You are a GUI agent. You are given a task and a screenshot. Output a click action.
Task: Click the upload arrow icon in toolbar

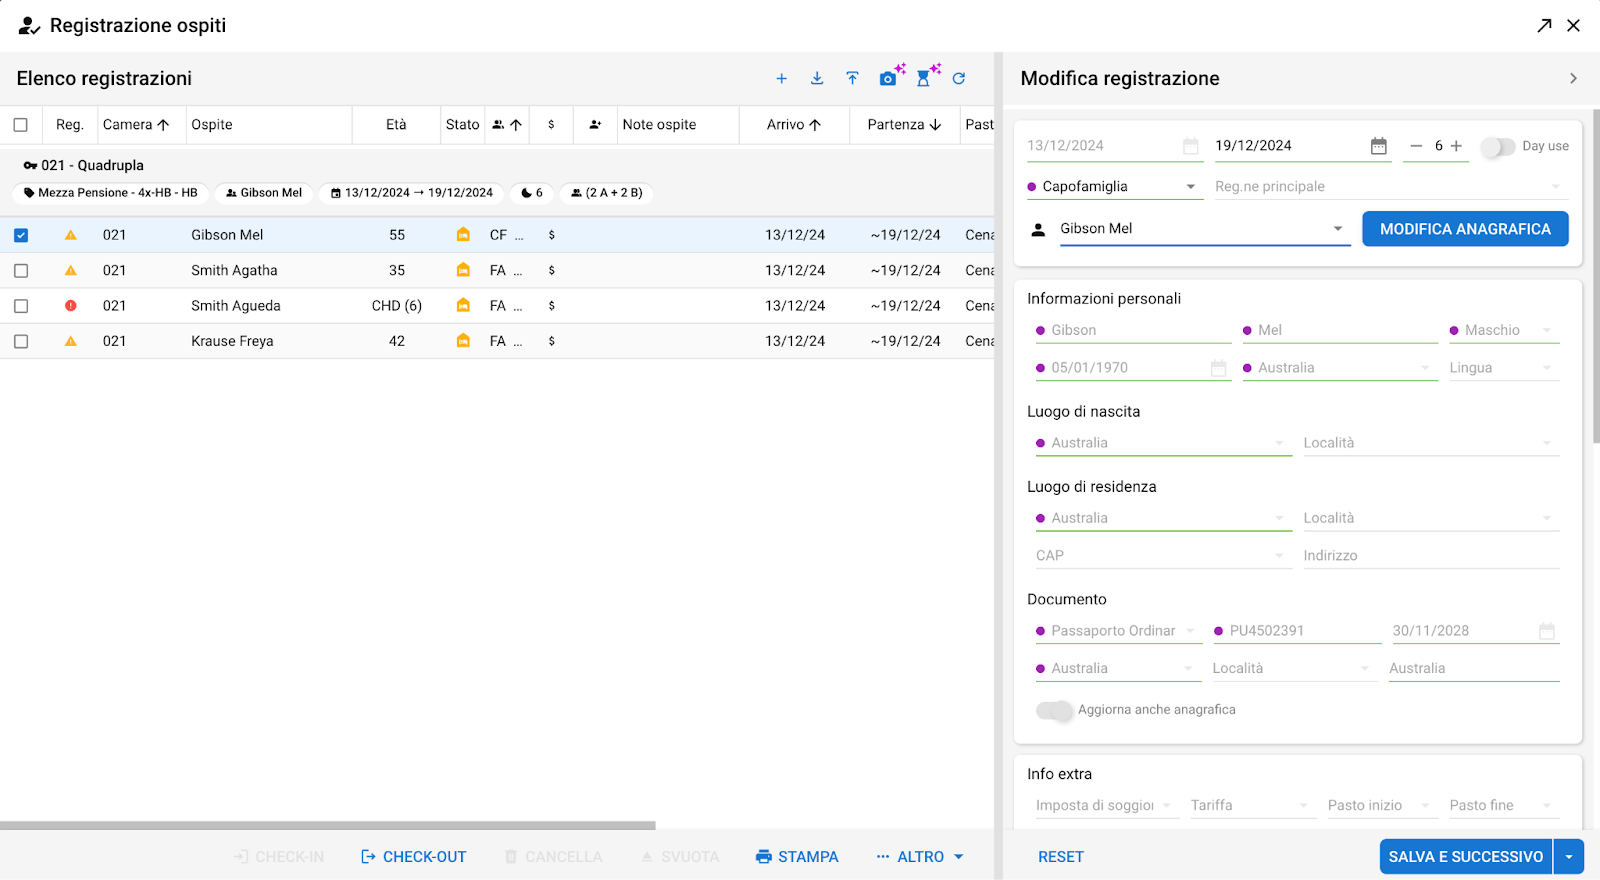click(x=852, y=78)
